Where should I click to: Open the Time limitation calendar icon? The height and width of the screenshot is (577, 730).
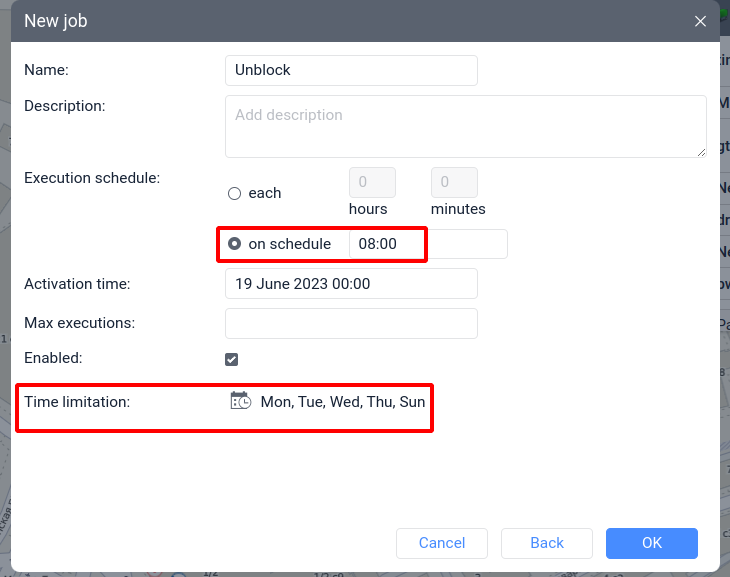(240, 401)
